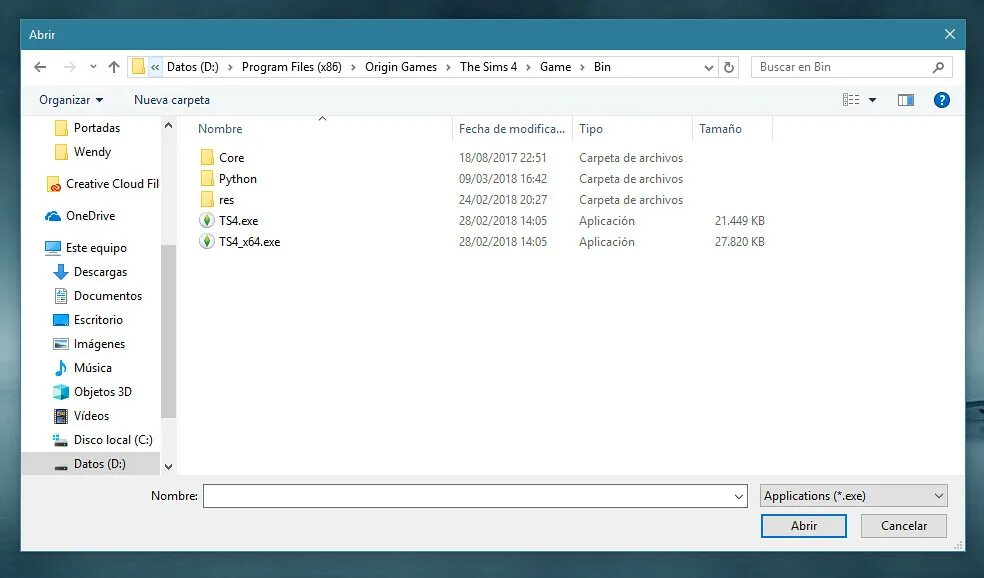The width and height of the screenshot is (984, 578).
Task: Select the Core folder
Action: tap(232, 158)
